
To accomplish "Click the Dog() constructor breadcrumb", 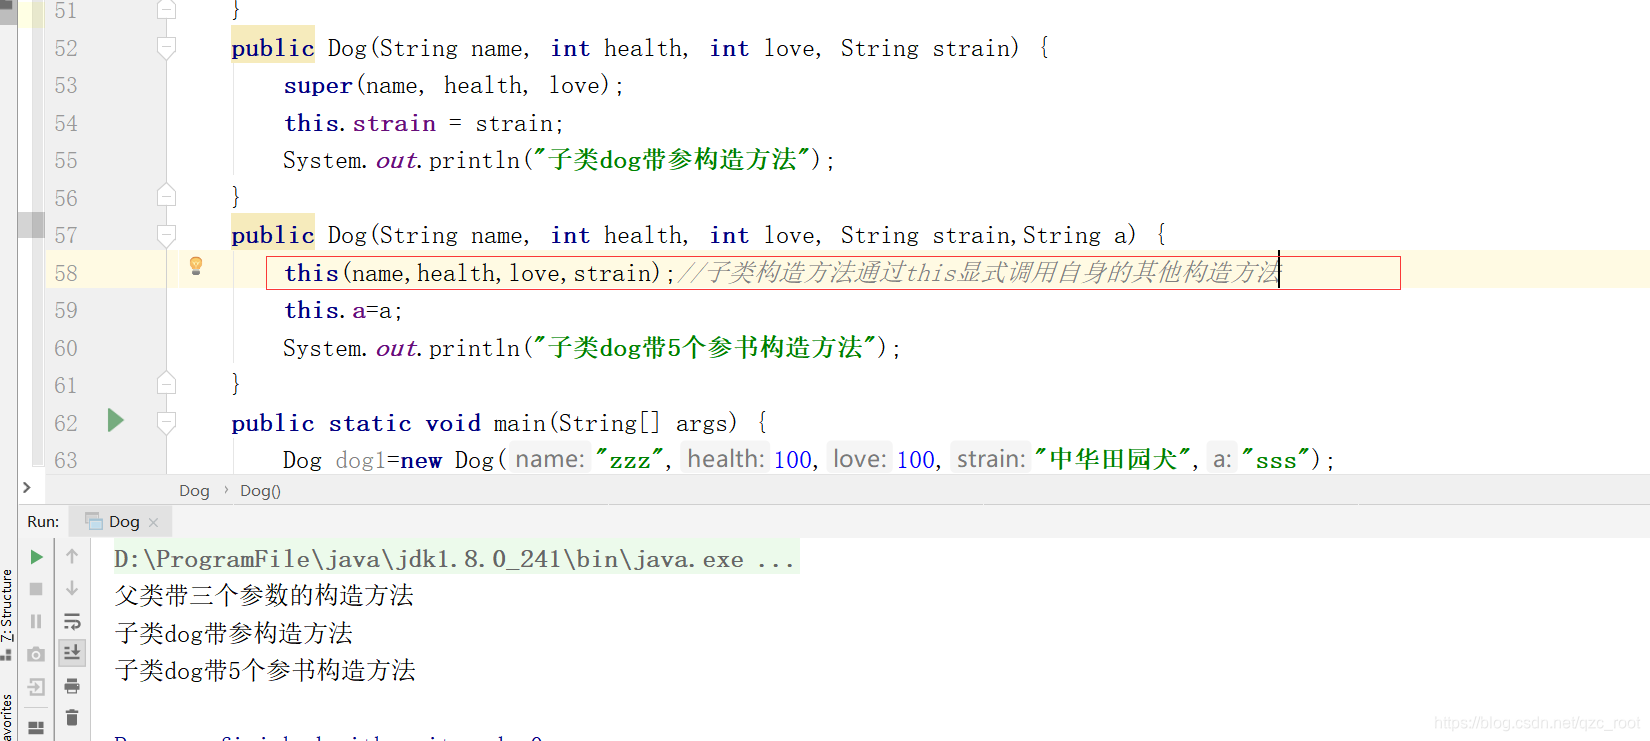I will coord(260,491).
